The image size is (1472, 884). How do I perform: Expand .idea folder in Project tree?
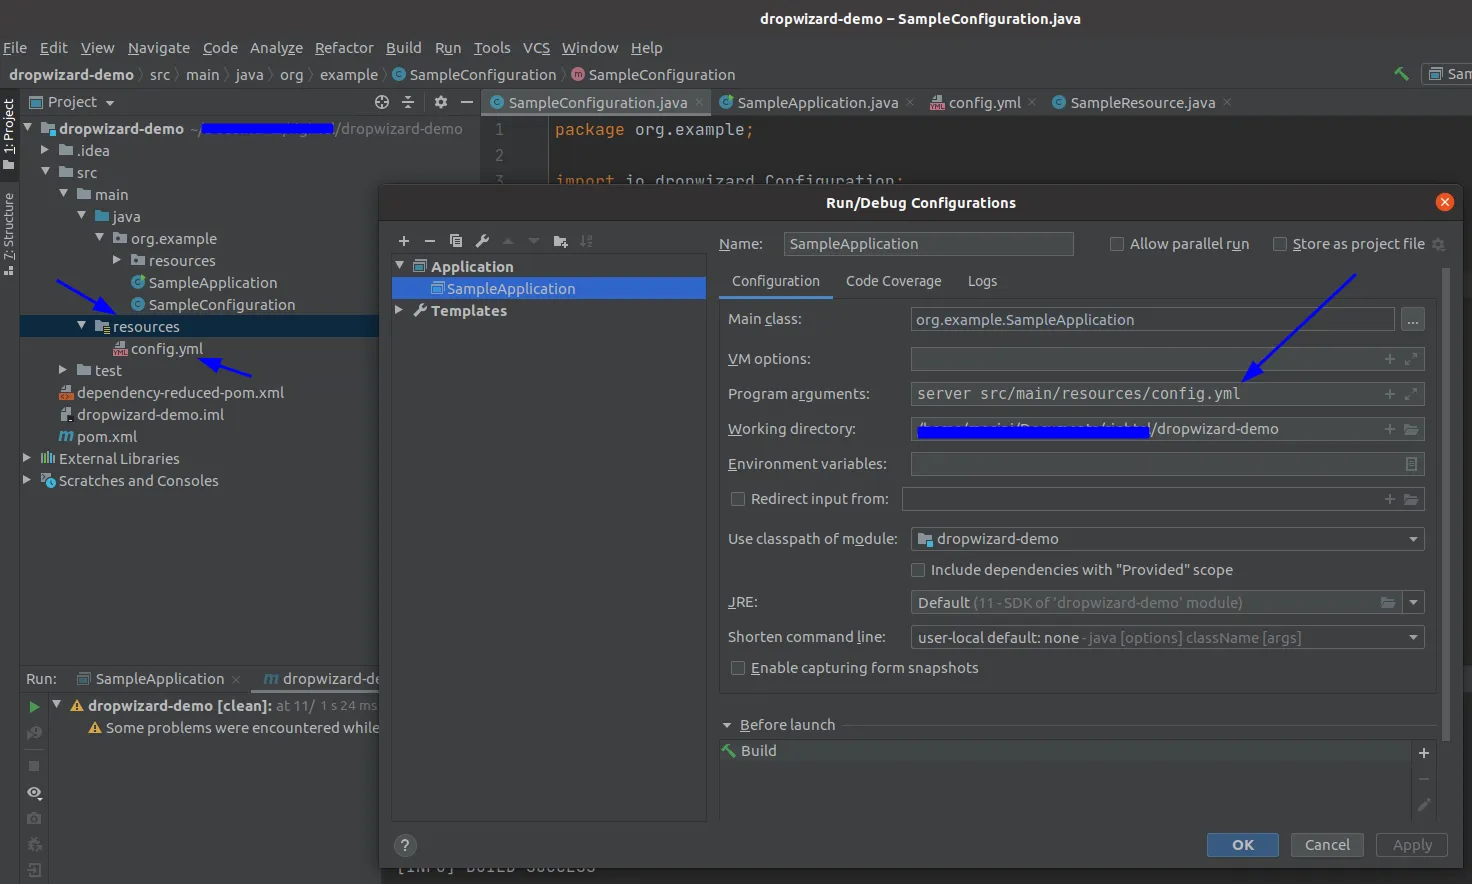[45, 150]
